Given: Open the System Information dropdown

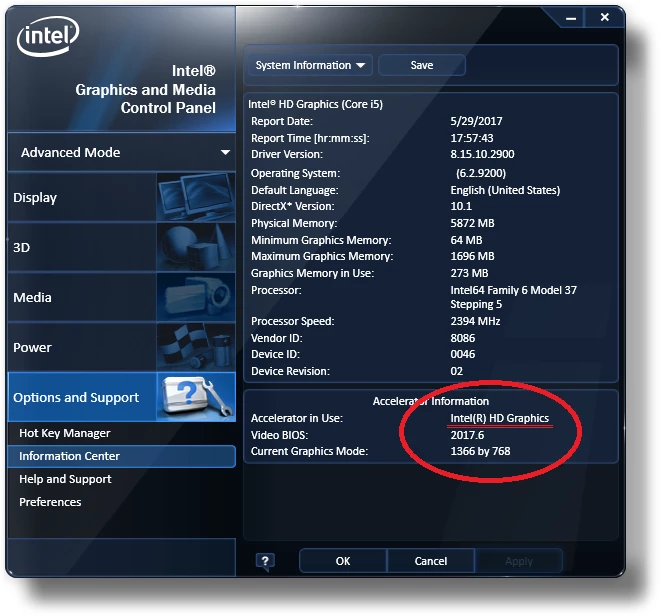Looking at the screenshot, I should pyautogui.click(x=310, y=65).
